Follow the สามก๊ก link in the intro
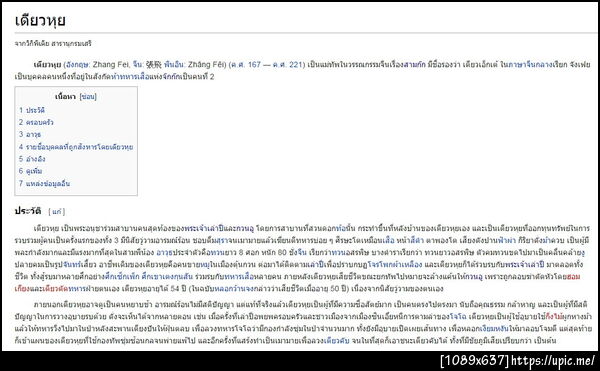Screen dimensions: 600x371 click(x=414, y=64)
